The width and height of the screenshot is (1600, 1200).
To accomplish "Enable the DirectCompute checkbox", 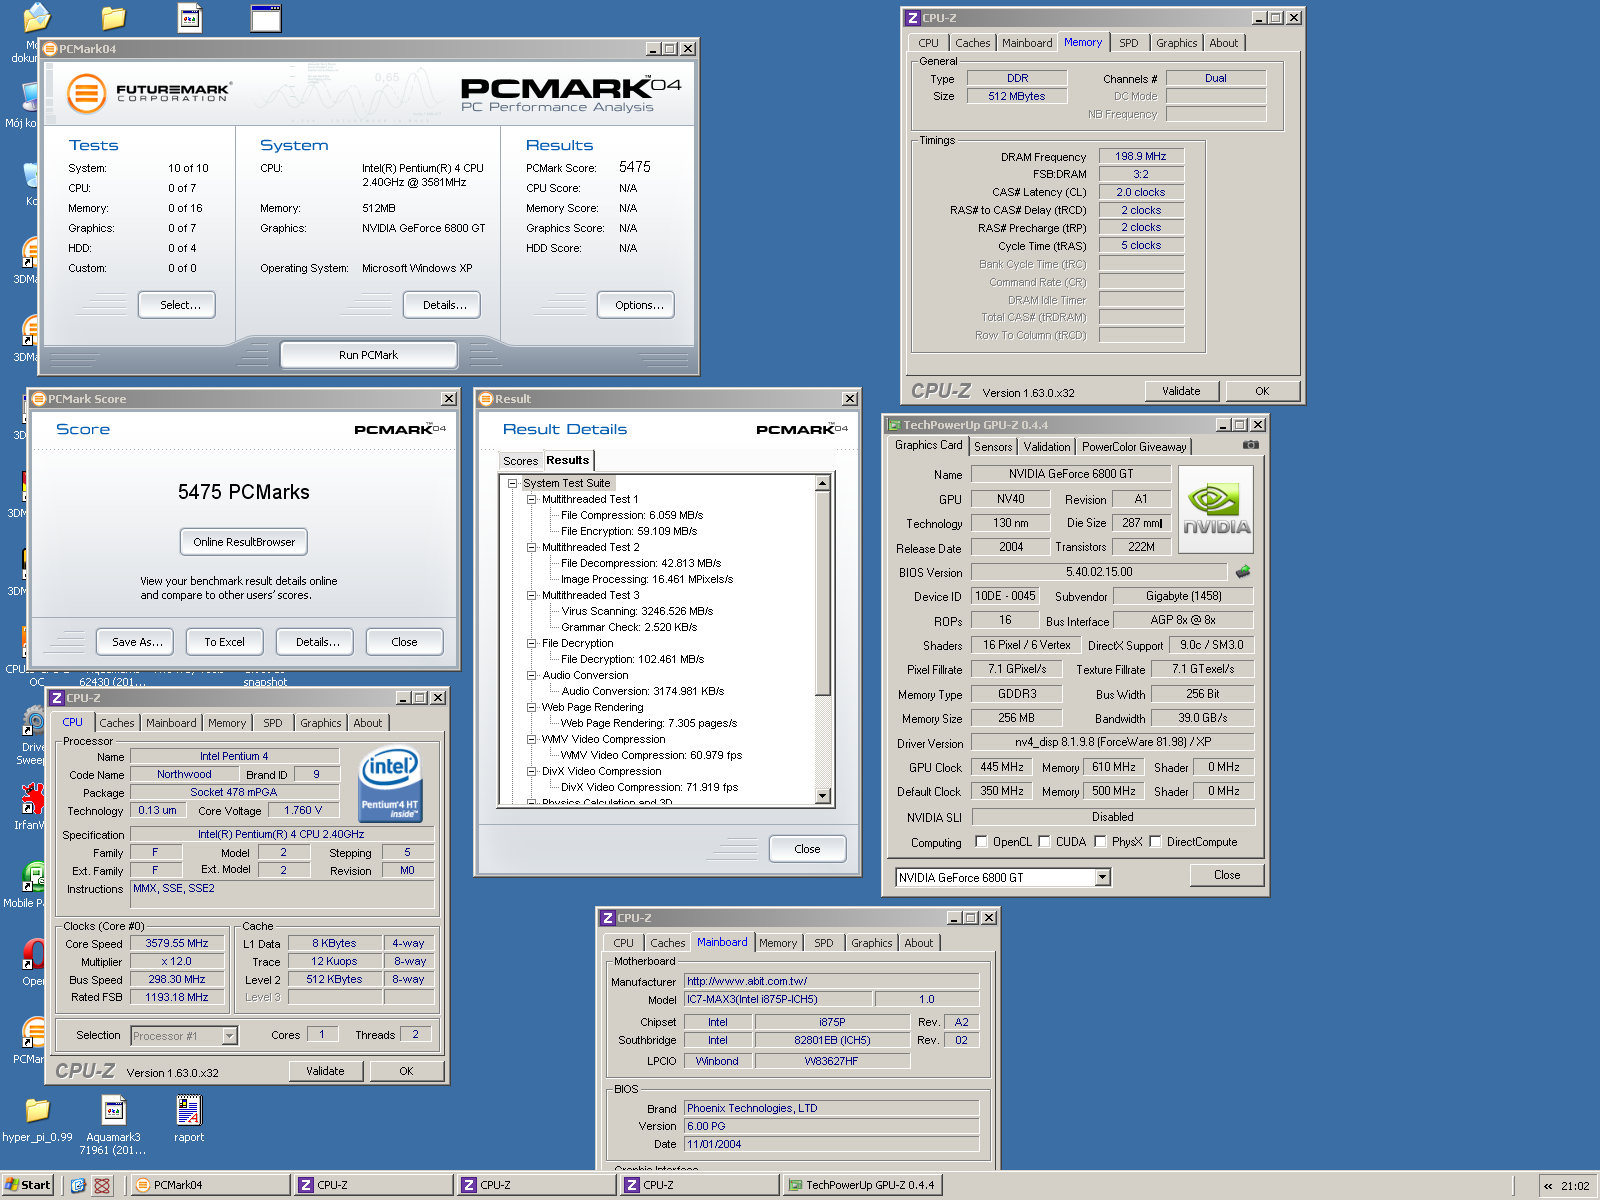I will (x=1155, y=841).
